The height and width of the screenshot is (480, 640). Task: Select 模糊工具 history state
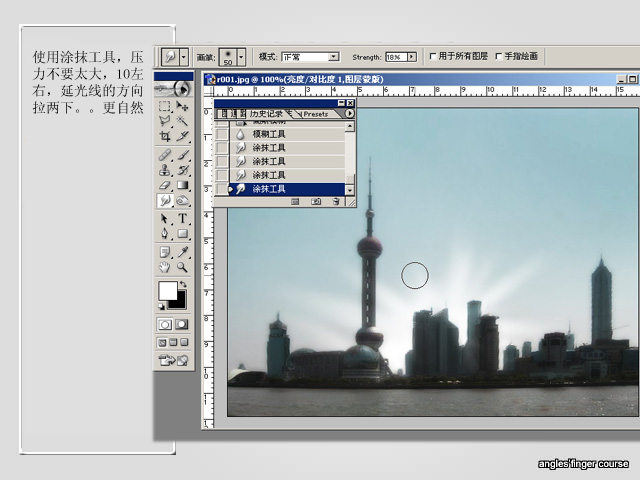(288, 134)
